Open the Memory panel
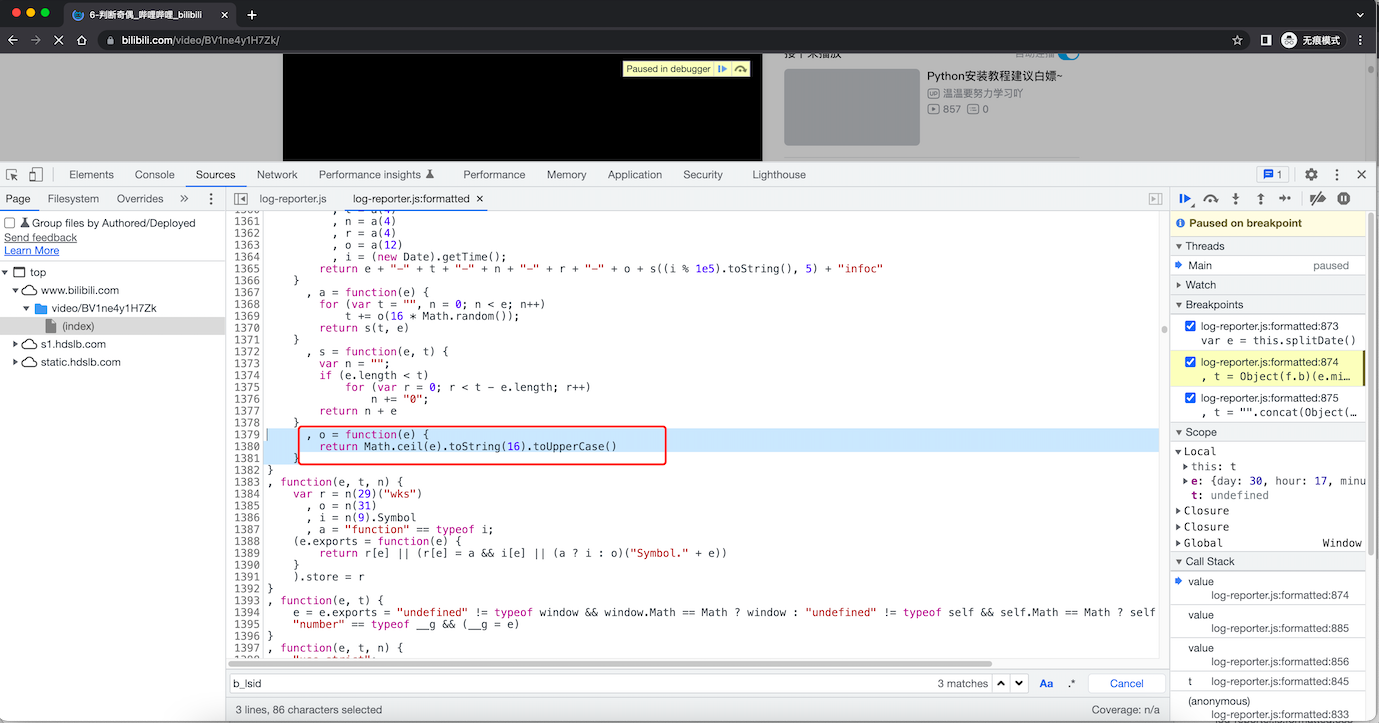Image resolution: width=1379 pixels, height=723 pixels. coord(566,174)
